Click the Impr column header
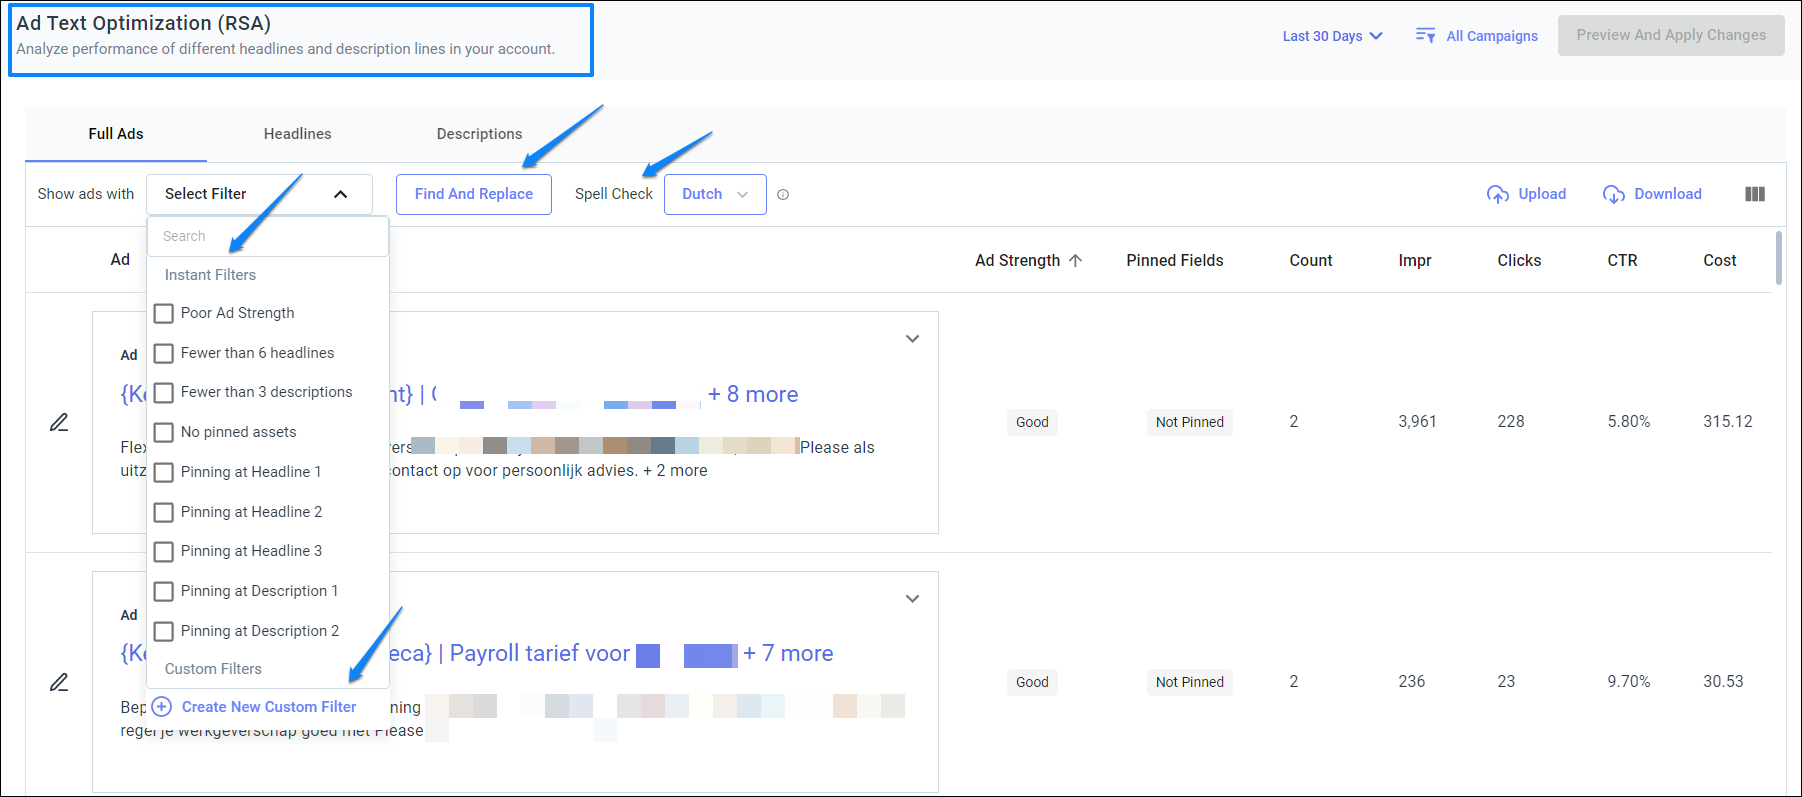 1415,260
